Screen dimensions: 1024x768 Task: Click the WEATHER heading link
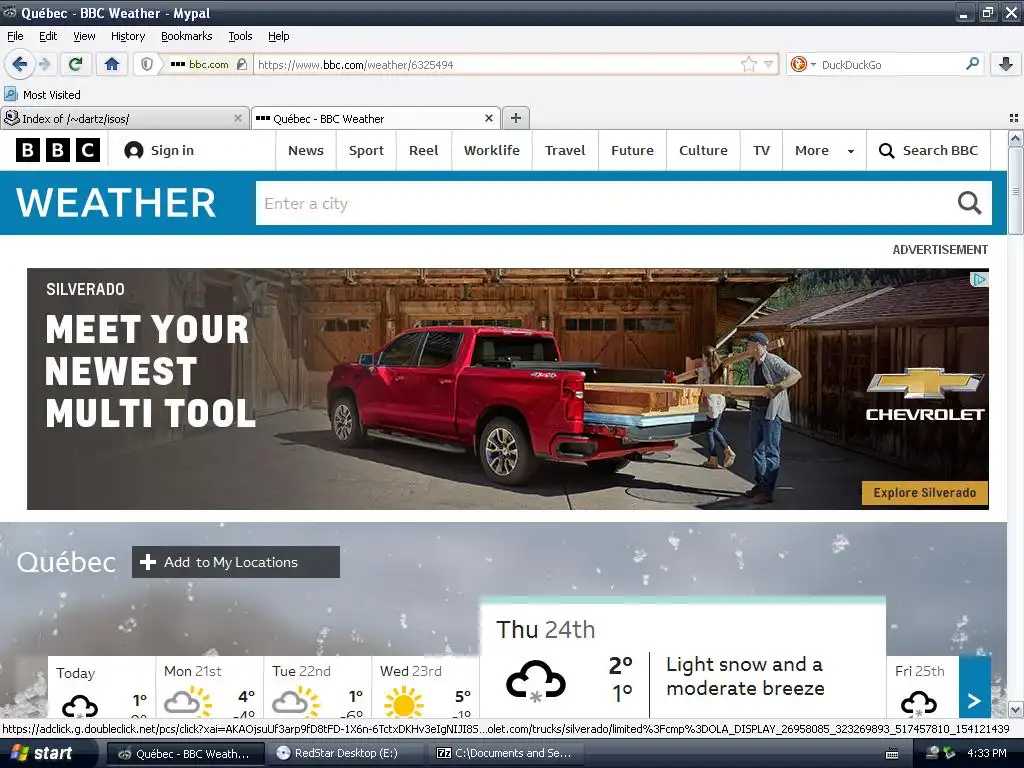tap(116, 202)
